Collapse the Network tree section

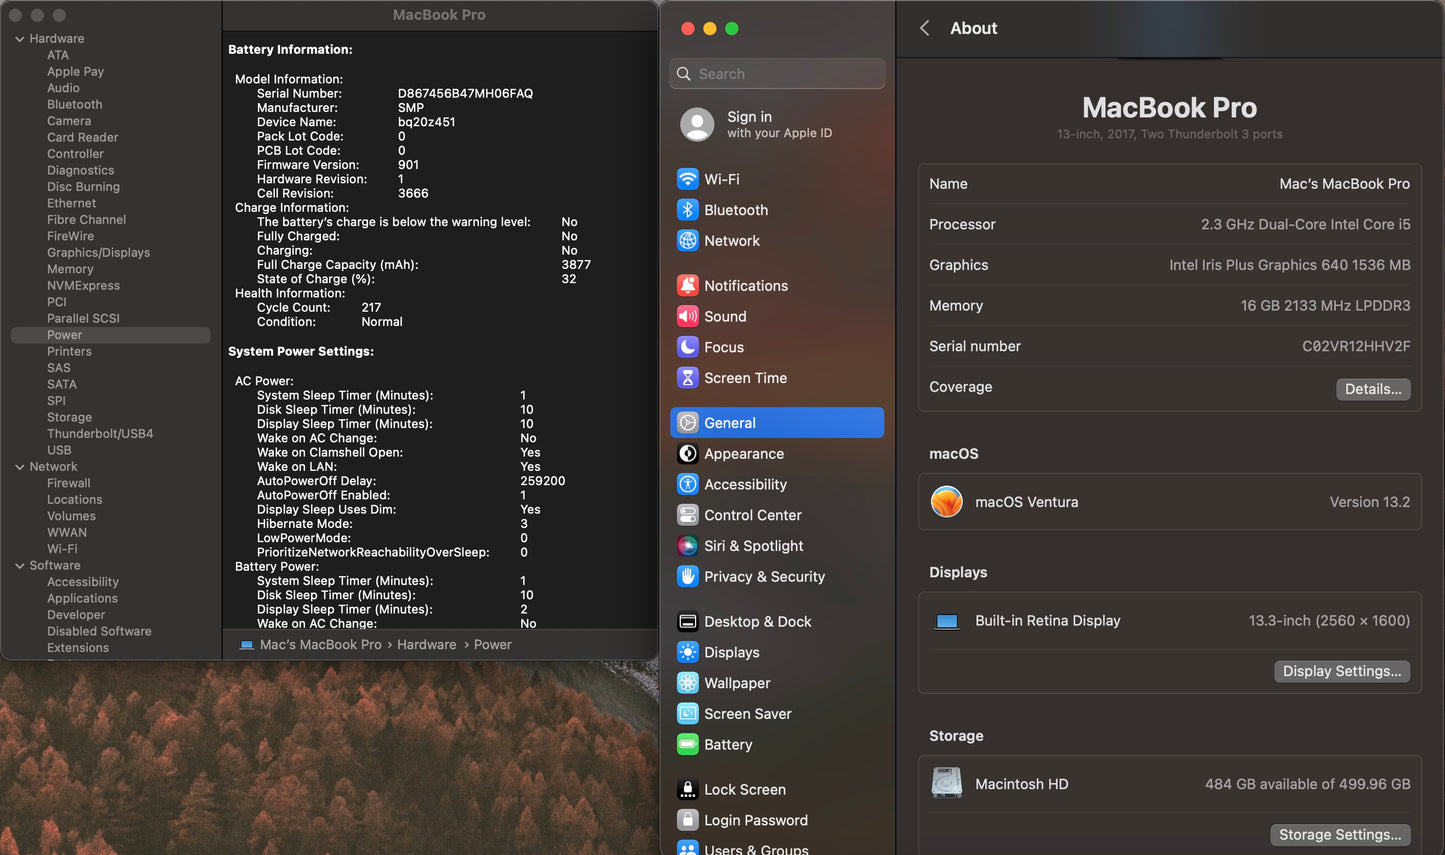point(19,467)
